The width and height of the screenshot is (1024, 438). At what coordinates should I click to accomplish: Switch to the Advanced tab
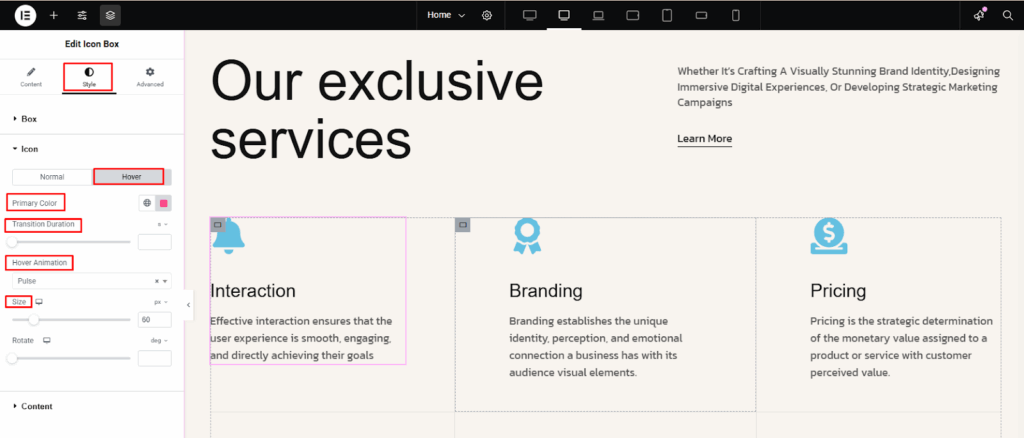(x=150, y=77)
